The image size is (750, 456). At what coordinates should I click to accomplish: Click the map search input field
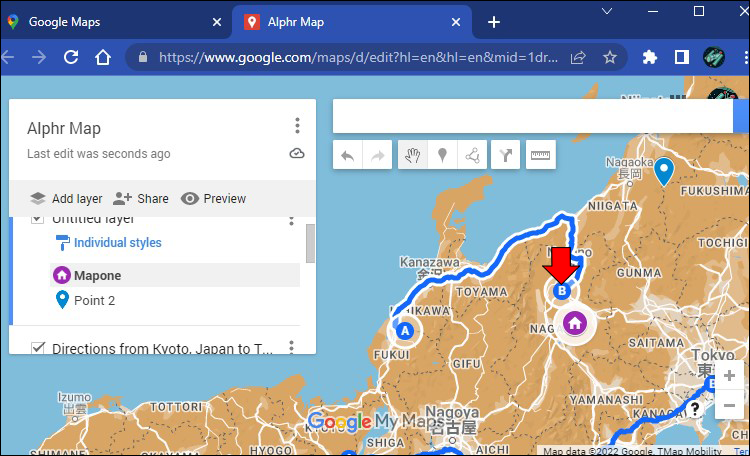(x=533, y=116)
